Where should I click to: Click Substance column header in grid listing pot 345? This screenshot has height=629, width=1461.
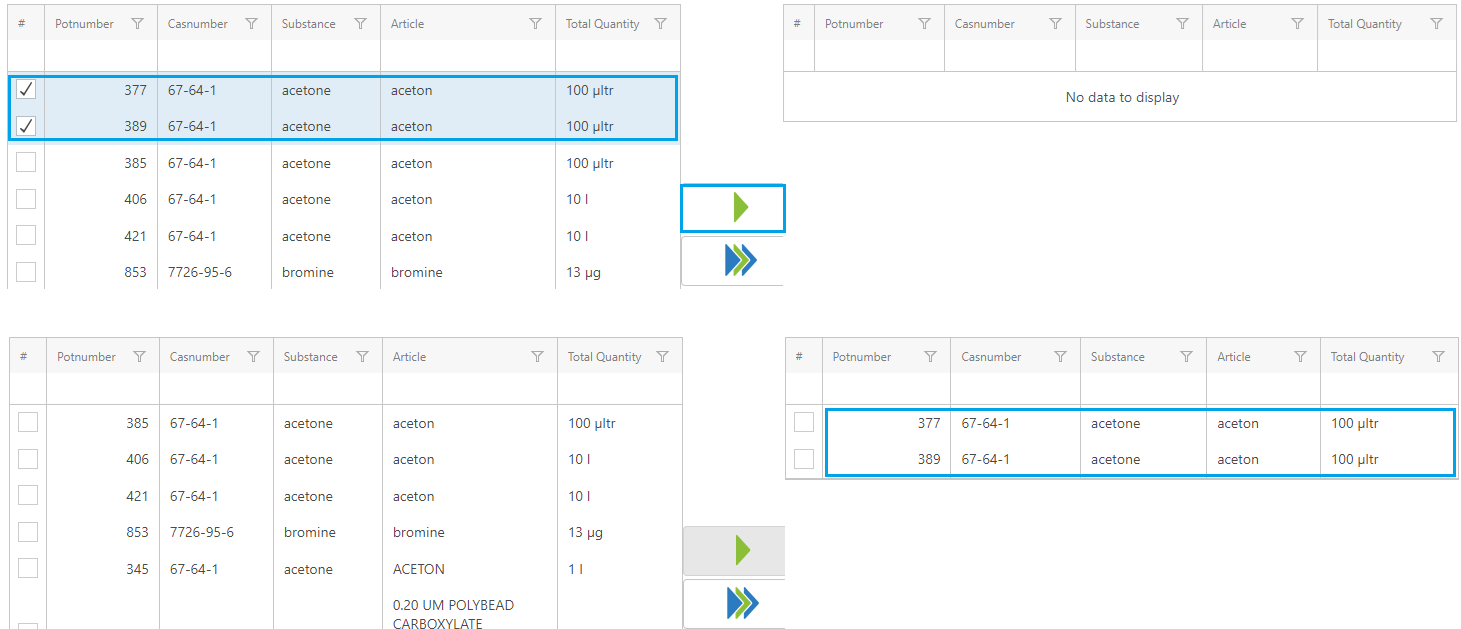click(x=310, y=357)
